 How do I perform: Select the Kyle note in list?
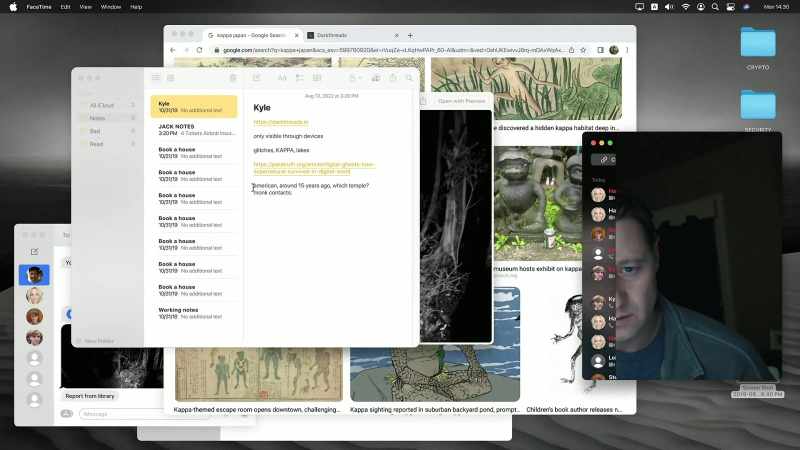click(x=194, y=107)
